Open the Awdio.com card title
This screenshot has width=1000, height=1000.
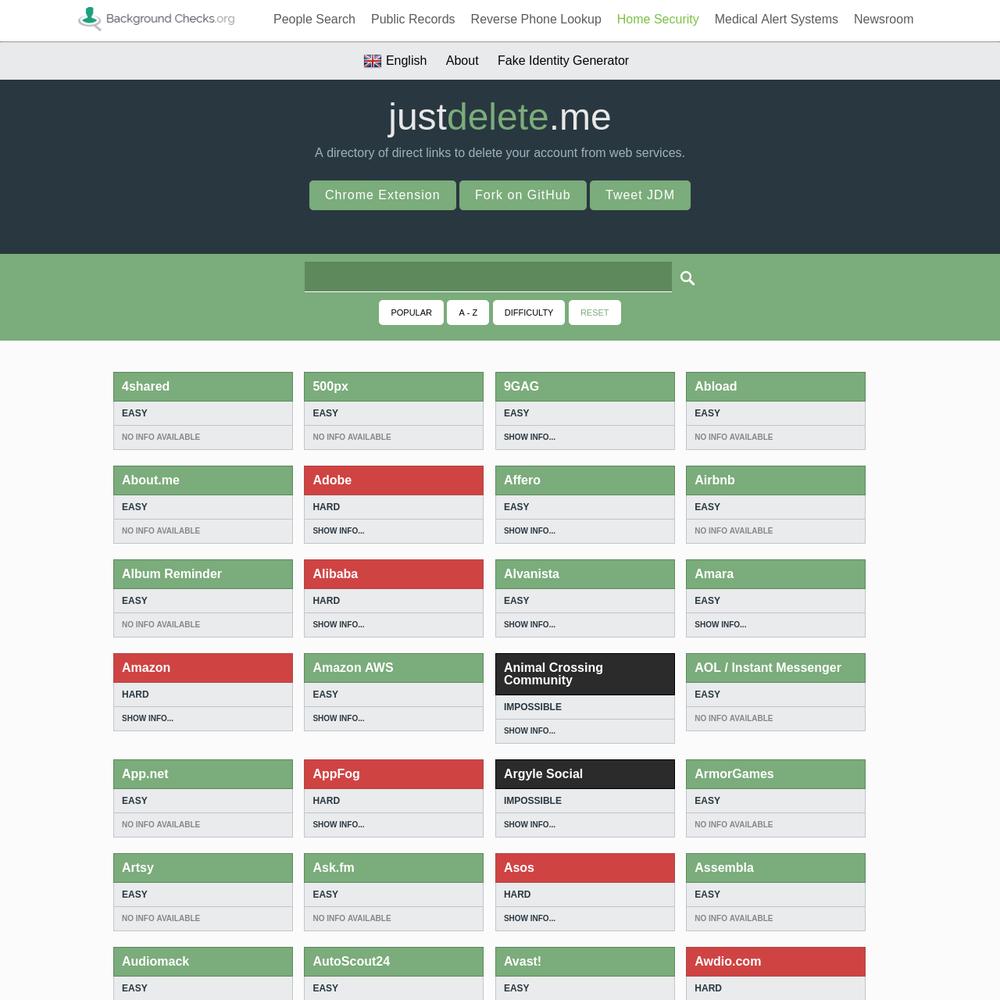coord(775,962)
